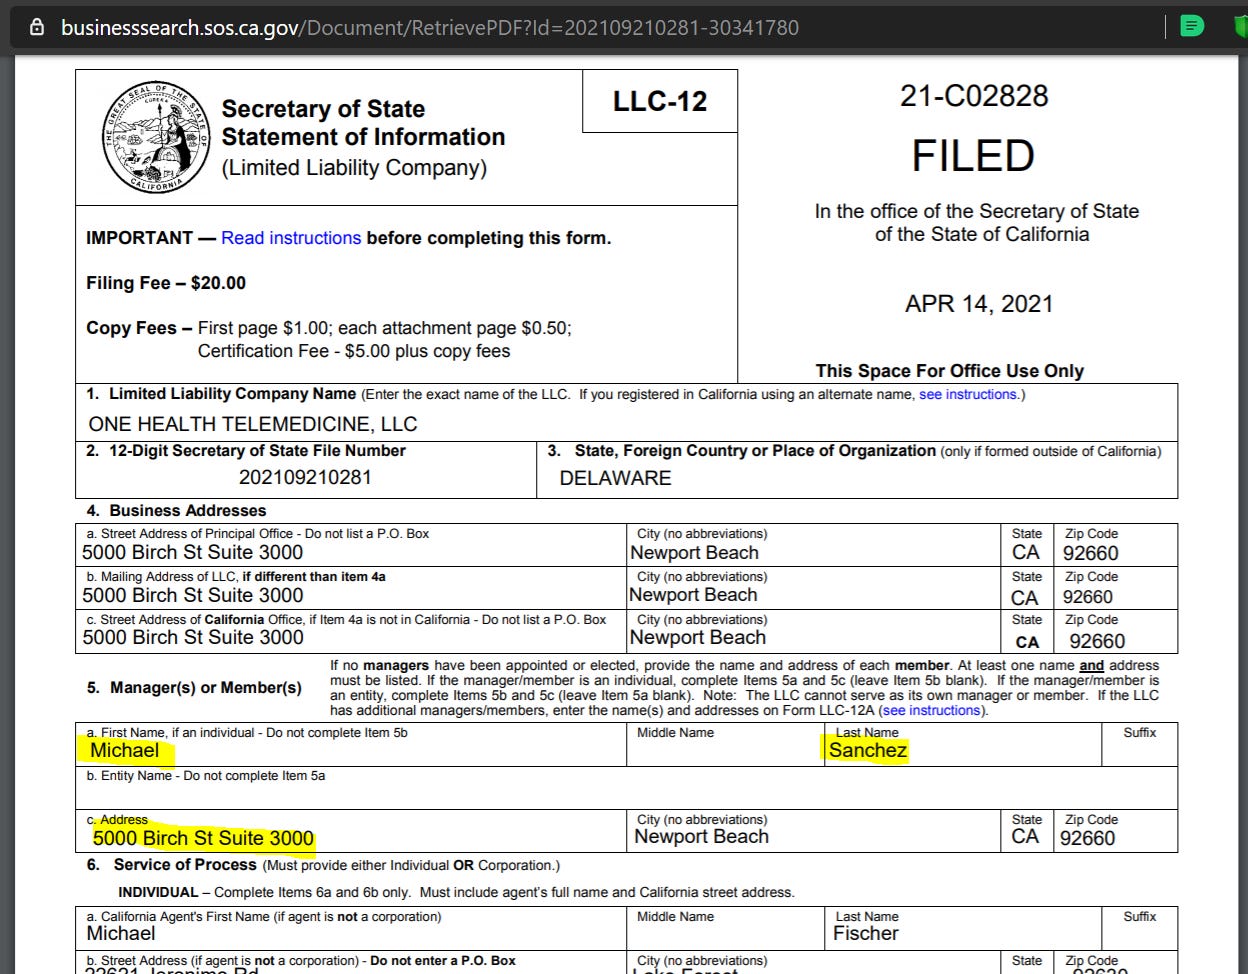
Task: Click the California state seal logo
Action: [155, 137]
